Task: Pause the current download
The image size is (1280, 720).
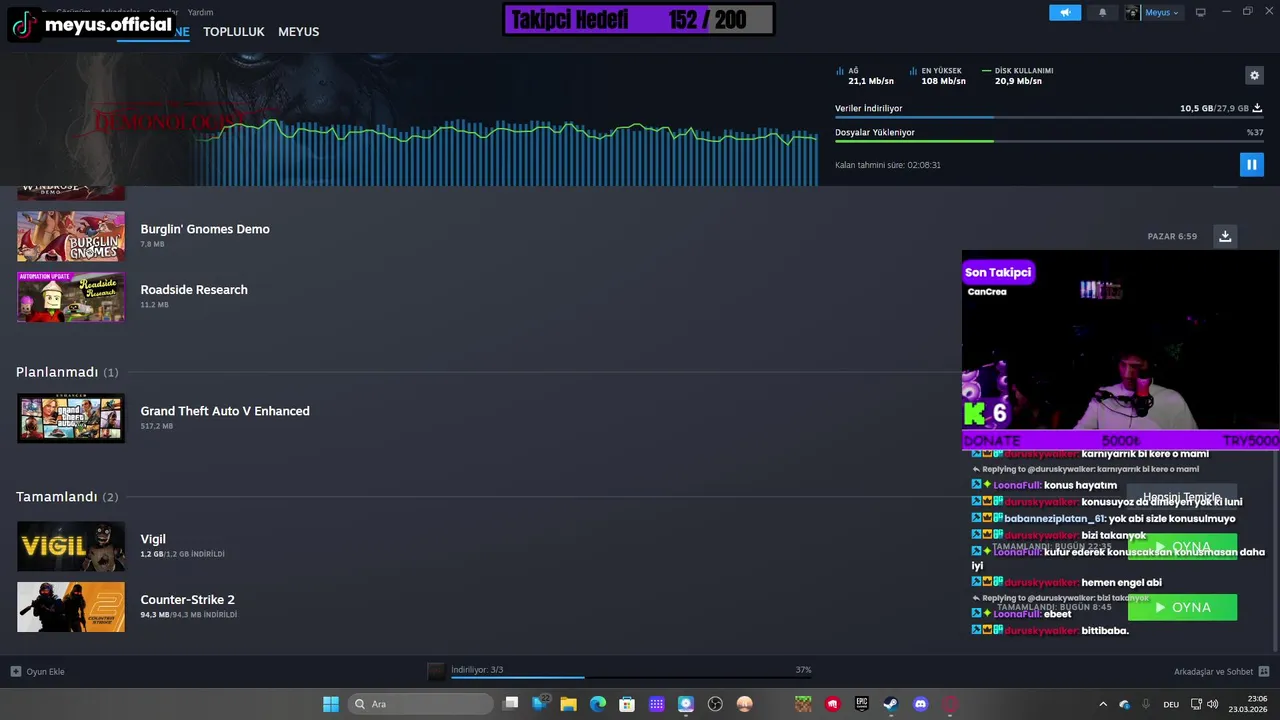Action: pyautogui.click(x=1251, y=164)
